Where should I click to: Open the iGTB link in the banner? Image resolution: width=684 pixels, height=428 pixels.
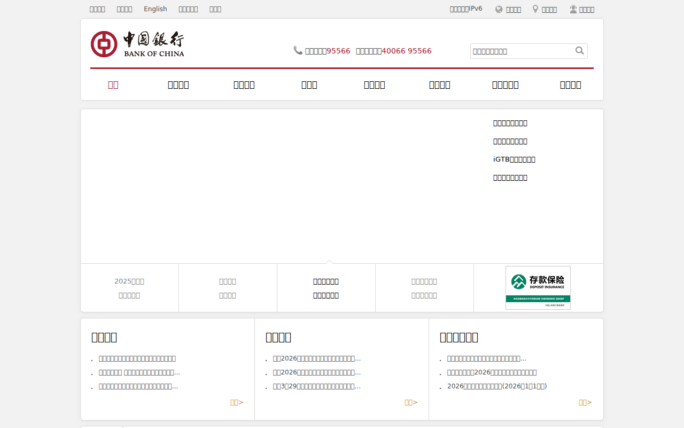click(x=514, y=159)
